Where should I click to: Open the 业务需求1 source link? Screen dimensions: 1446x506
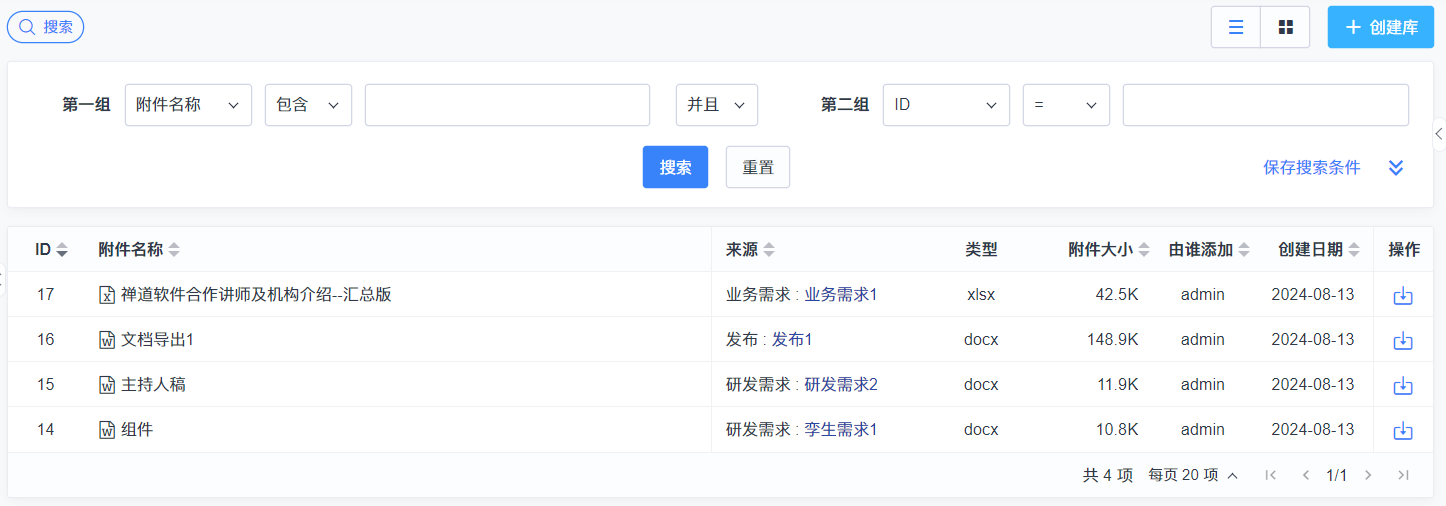click(x=840, y=295)
